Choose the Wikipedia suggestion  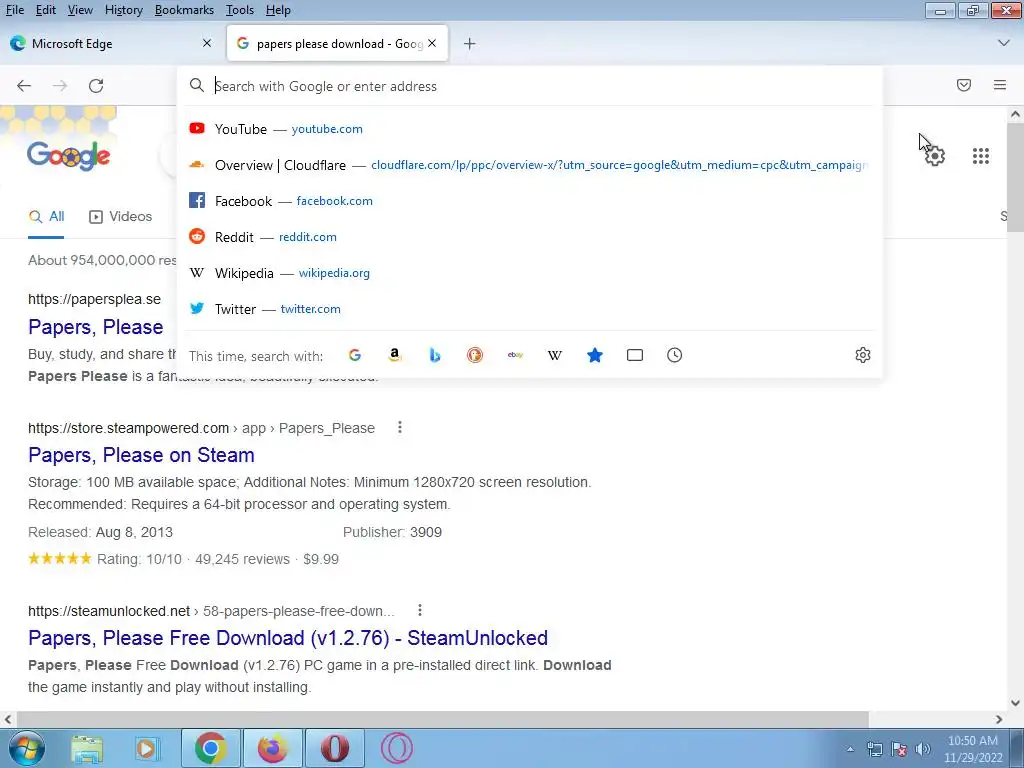(x=530, y=272)
